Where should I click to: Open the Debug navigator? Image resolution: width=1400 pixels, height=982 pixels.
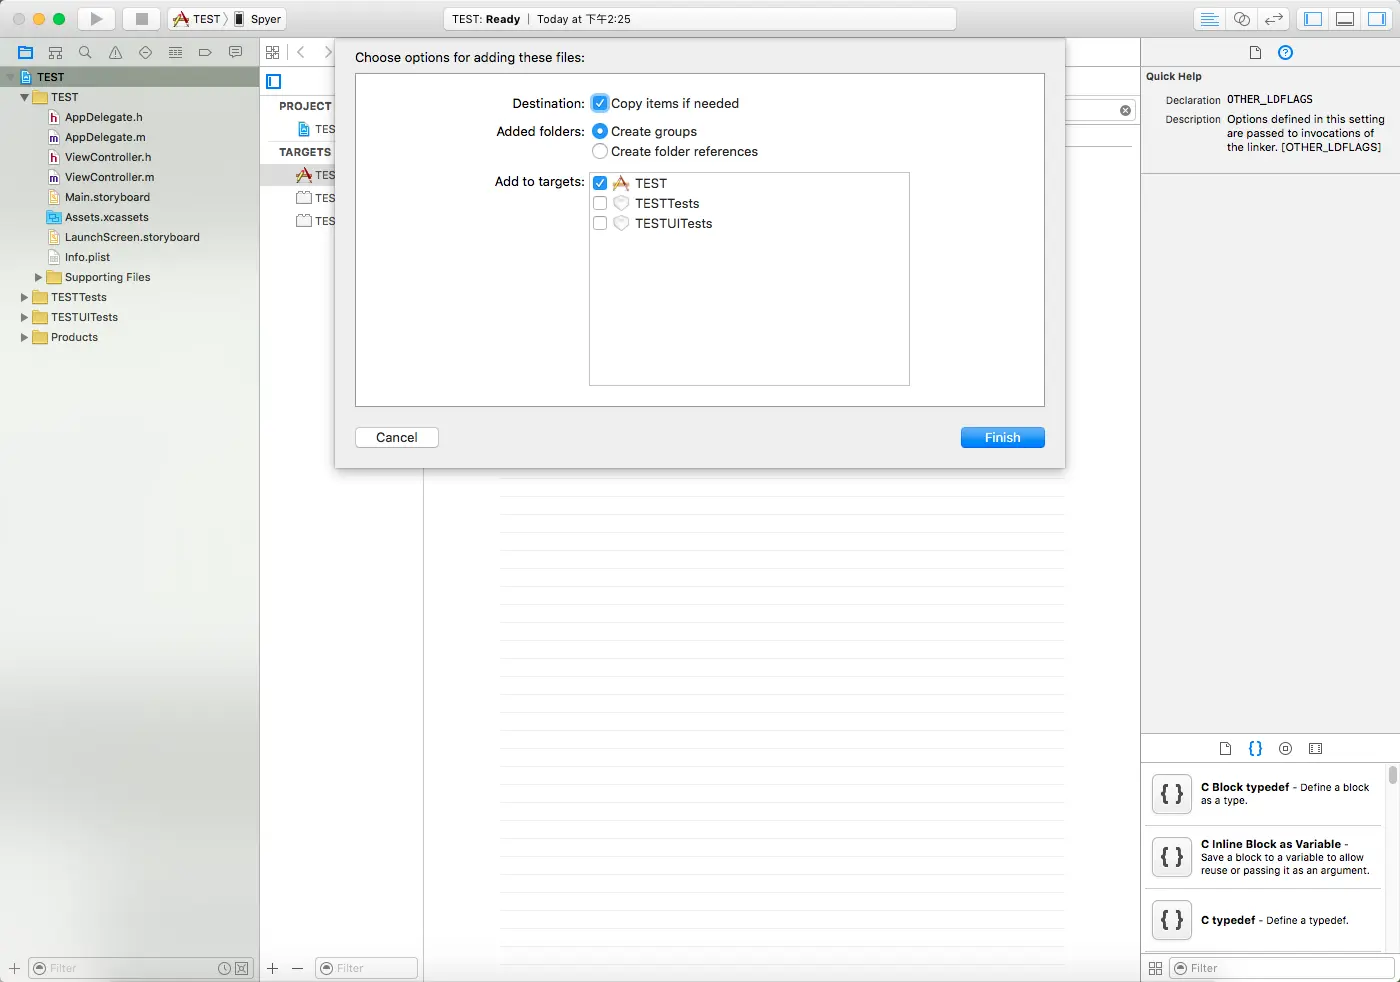coord(175,52)
